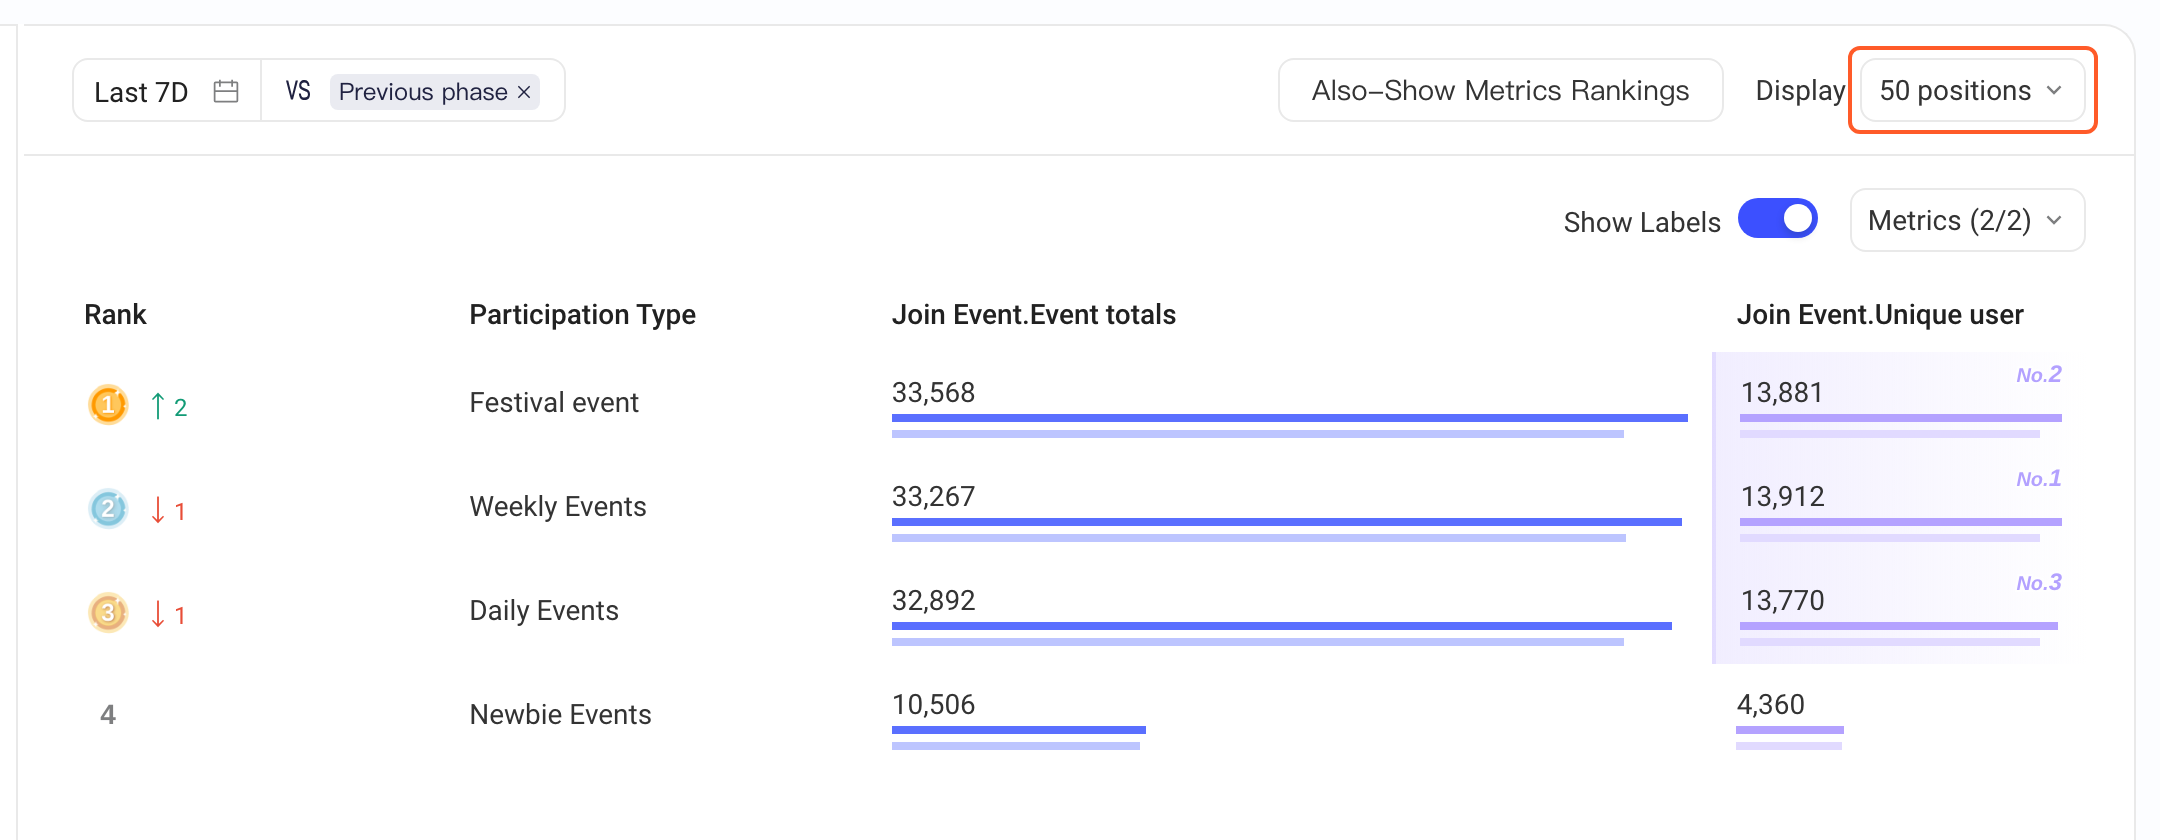Click the 13,770 unique user value

pyautogui.click(x=1783, y=600)
